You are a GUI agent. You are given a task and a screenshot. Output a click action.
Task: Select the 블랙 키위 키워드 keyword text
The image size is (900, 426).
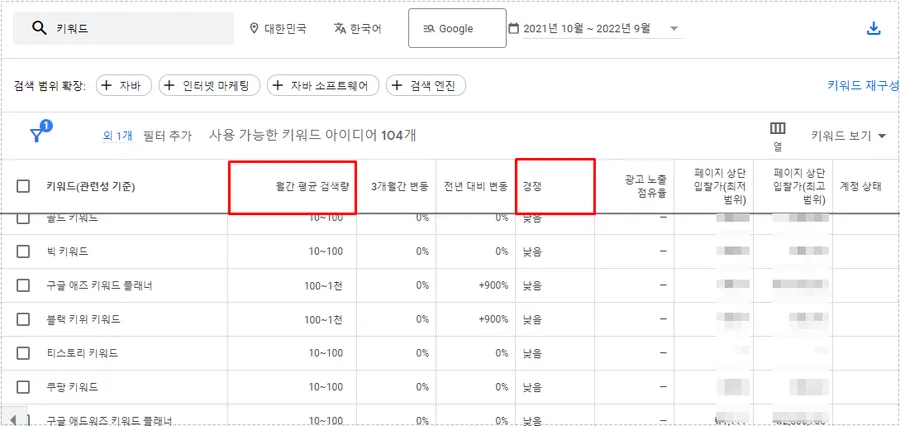coord(83,319)
